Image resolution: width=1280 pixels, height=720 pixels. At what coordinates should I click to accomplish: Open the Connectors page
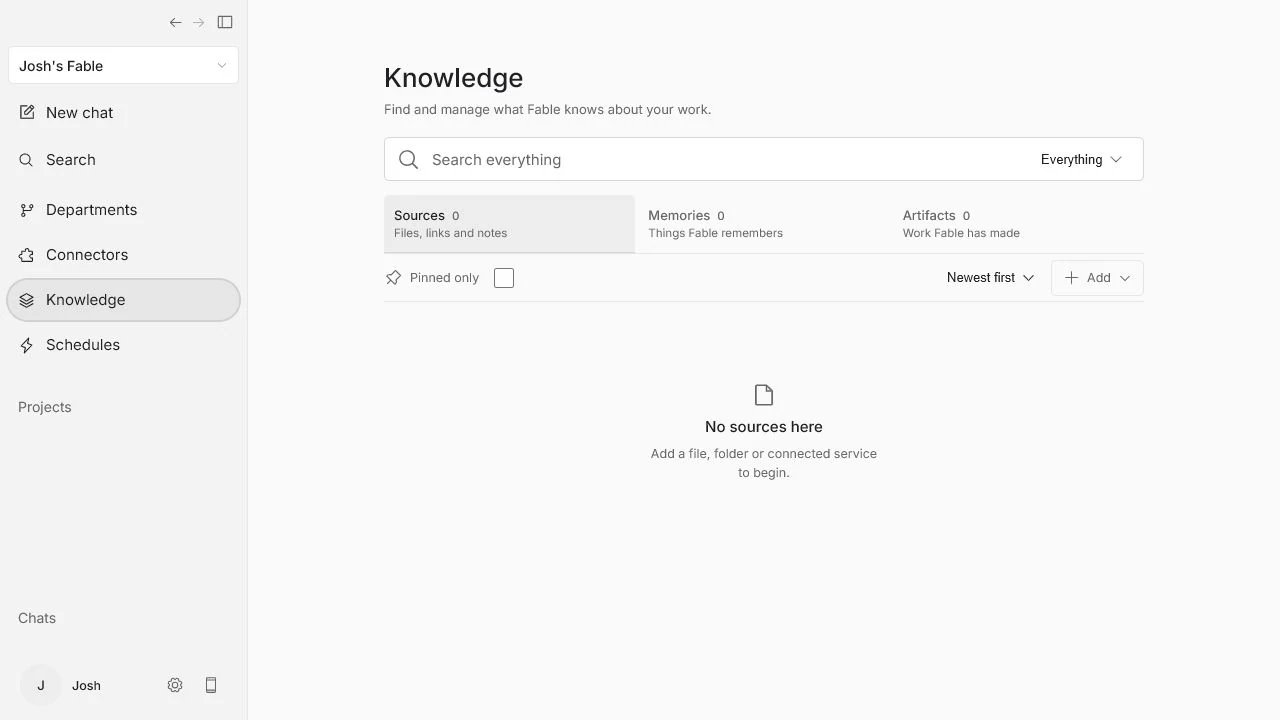click(x=123, y=255)
